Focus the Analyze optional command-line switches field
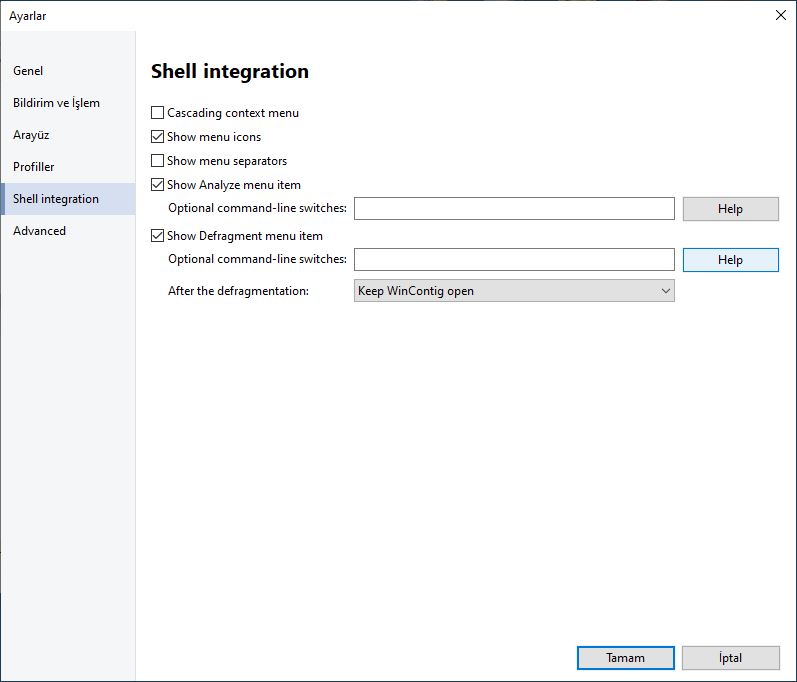797x682 pixels. (x=514, y=208)
